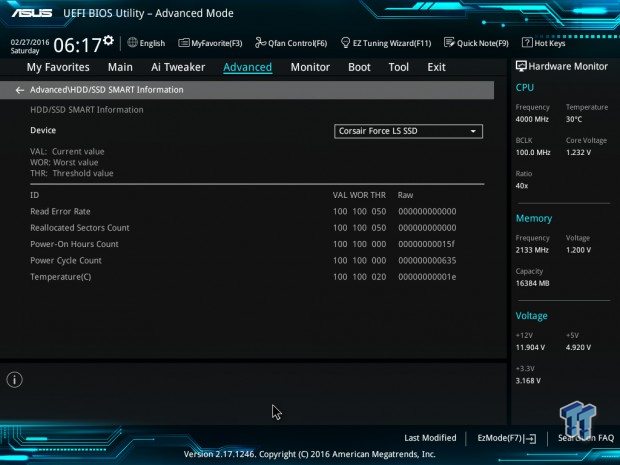Click the MyFavorite(F3) list icon

point(183,43)
